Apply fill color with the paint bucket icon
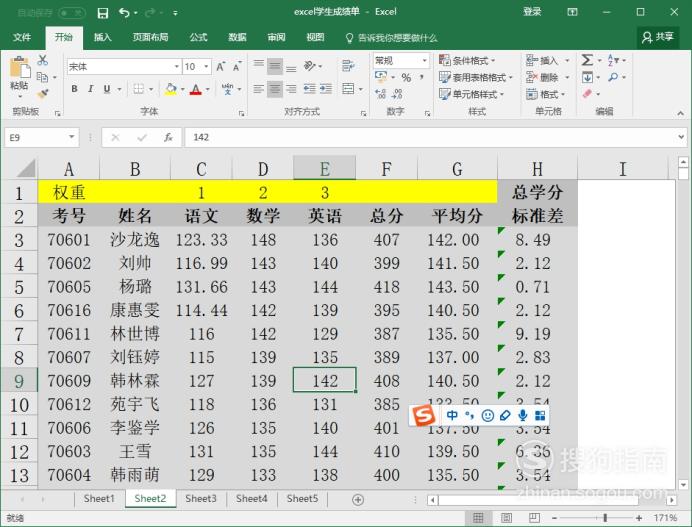Screen dimensions: 692x527 pyautogui.click(x=171, y=89)
